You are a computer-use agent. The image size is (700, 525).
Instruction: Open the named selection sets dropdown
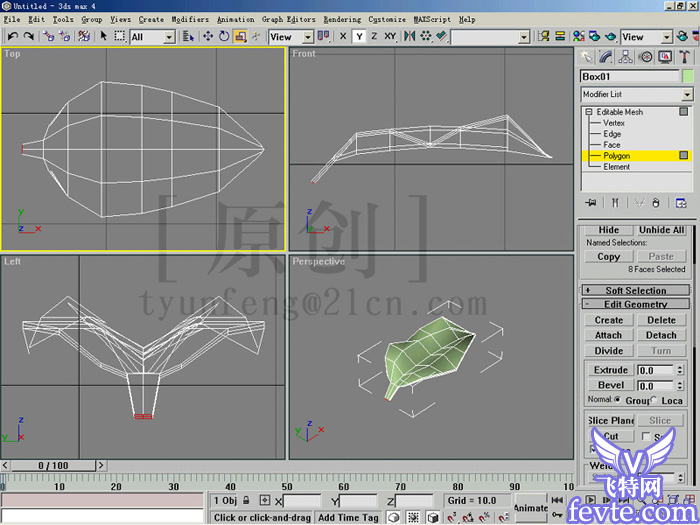click(x=524, y=37)
